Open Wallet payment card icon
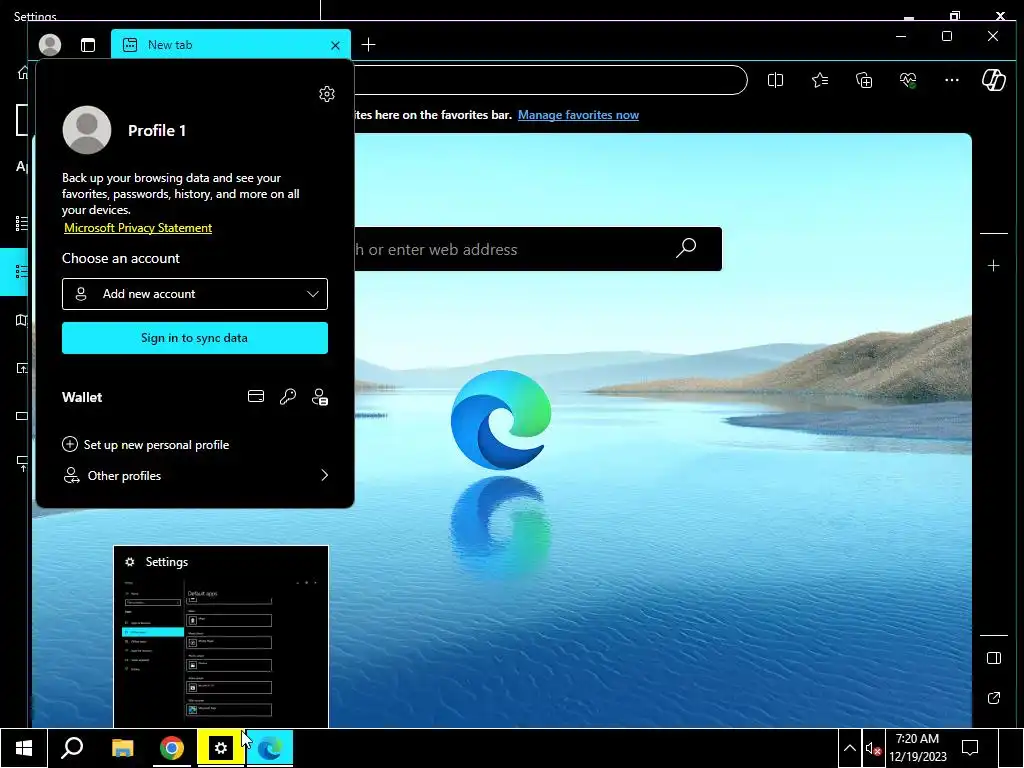Screen dimensions: 1024x768 256,396
